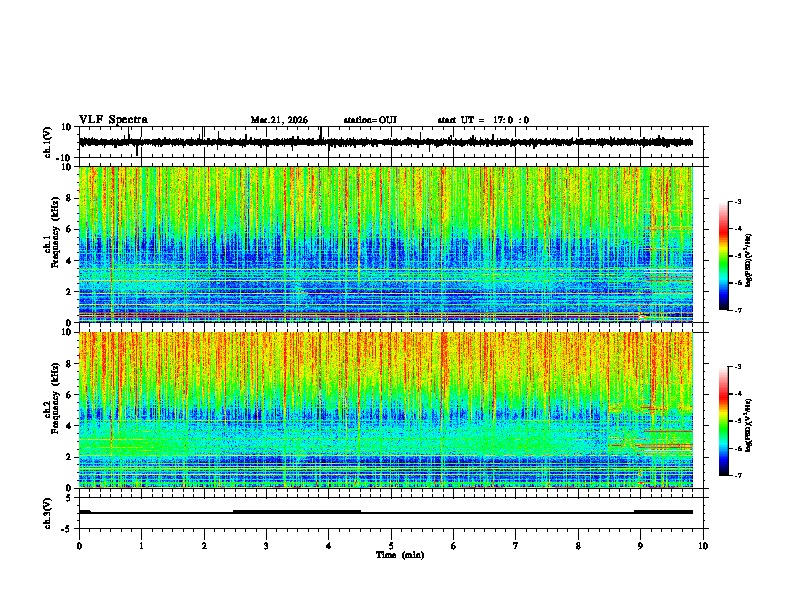Click the ch.3 voltage trace panel
Screen dimensions: 792x612
click(391, 513)
